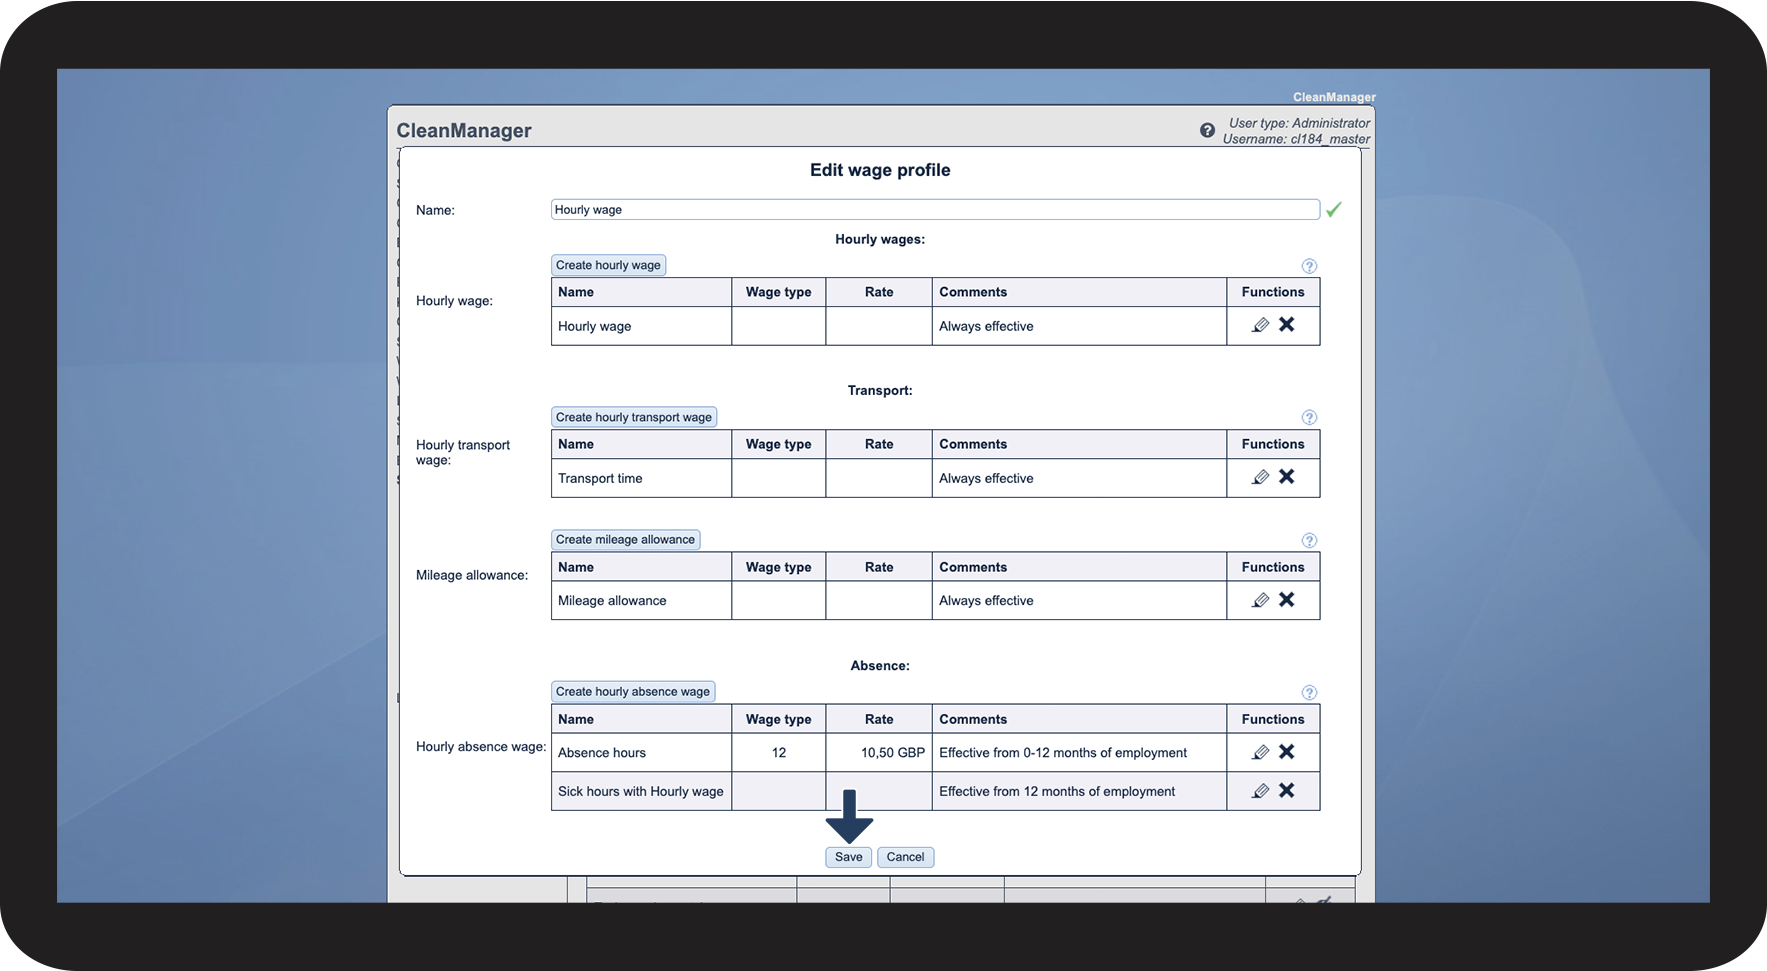
Task: Click the CleanManager title heading
Action: [x=464, y=131]
